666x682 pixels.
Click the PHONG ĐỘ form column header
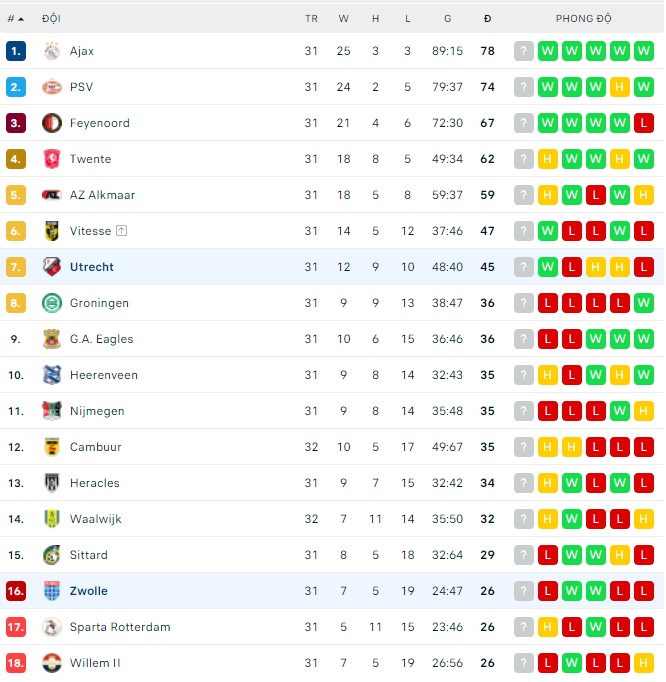coord(584,19)
